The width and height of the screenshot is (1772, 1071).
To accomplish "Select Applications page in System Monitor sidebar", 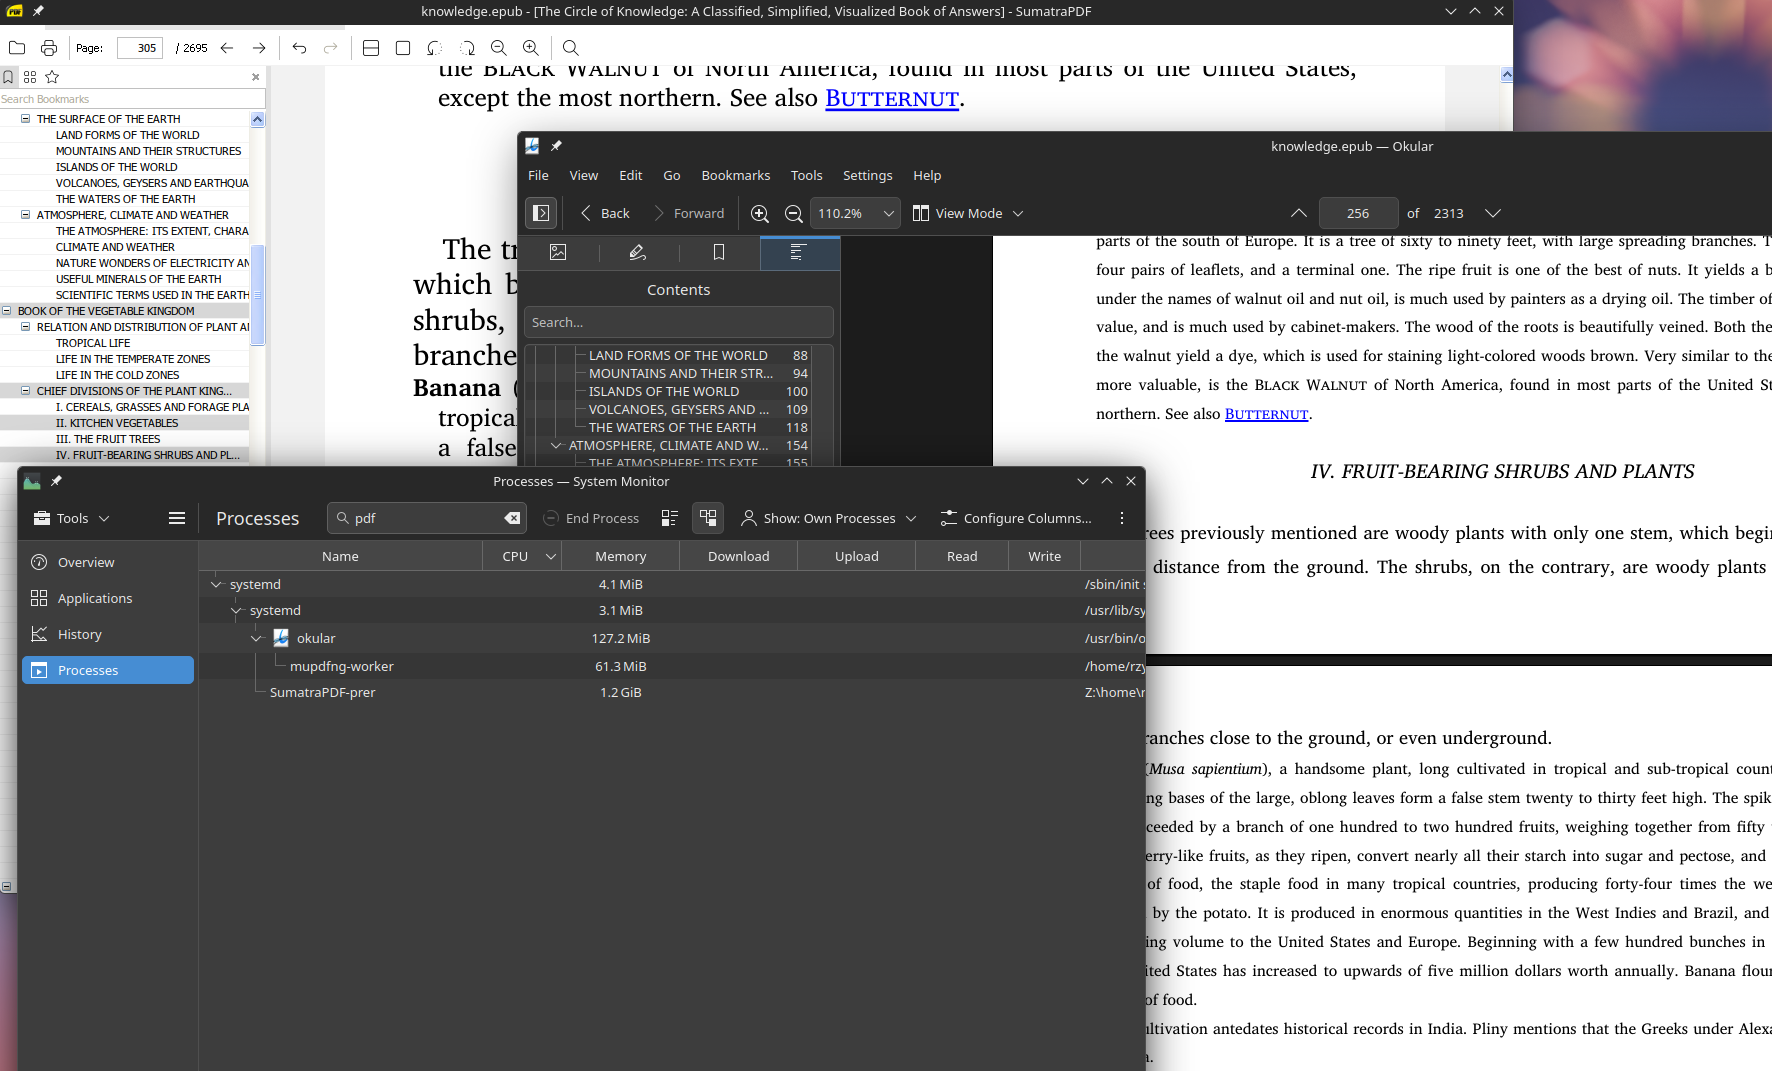I will tap(108, 598).
